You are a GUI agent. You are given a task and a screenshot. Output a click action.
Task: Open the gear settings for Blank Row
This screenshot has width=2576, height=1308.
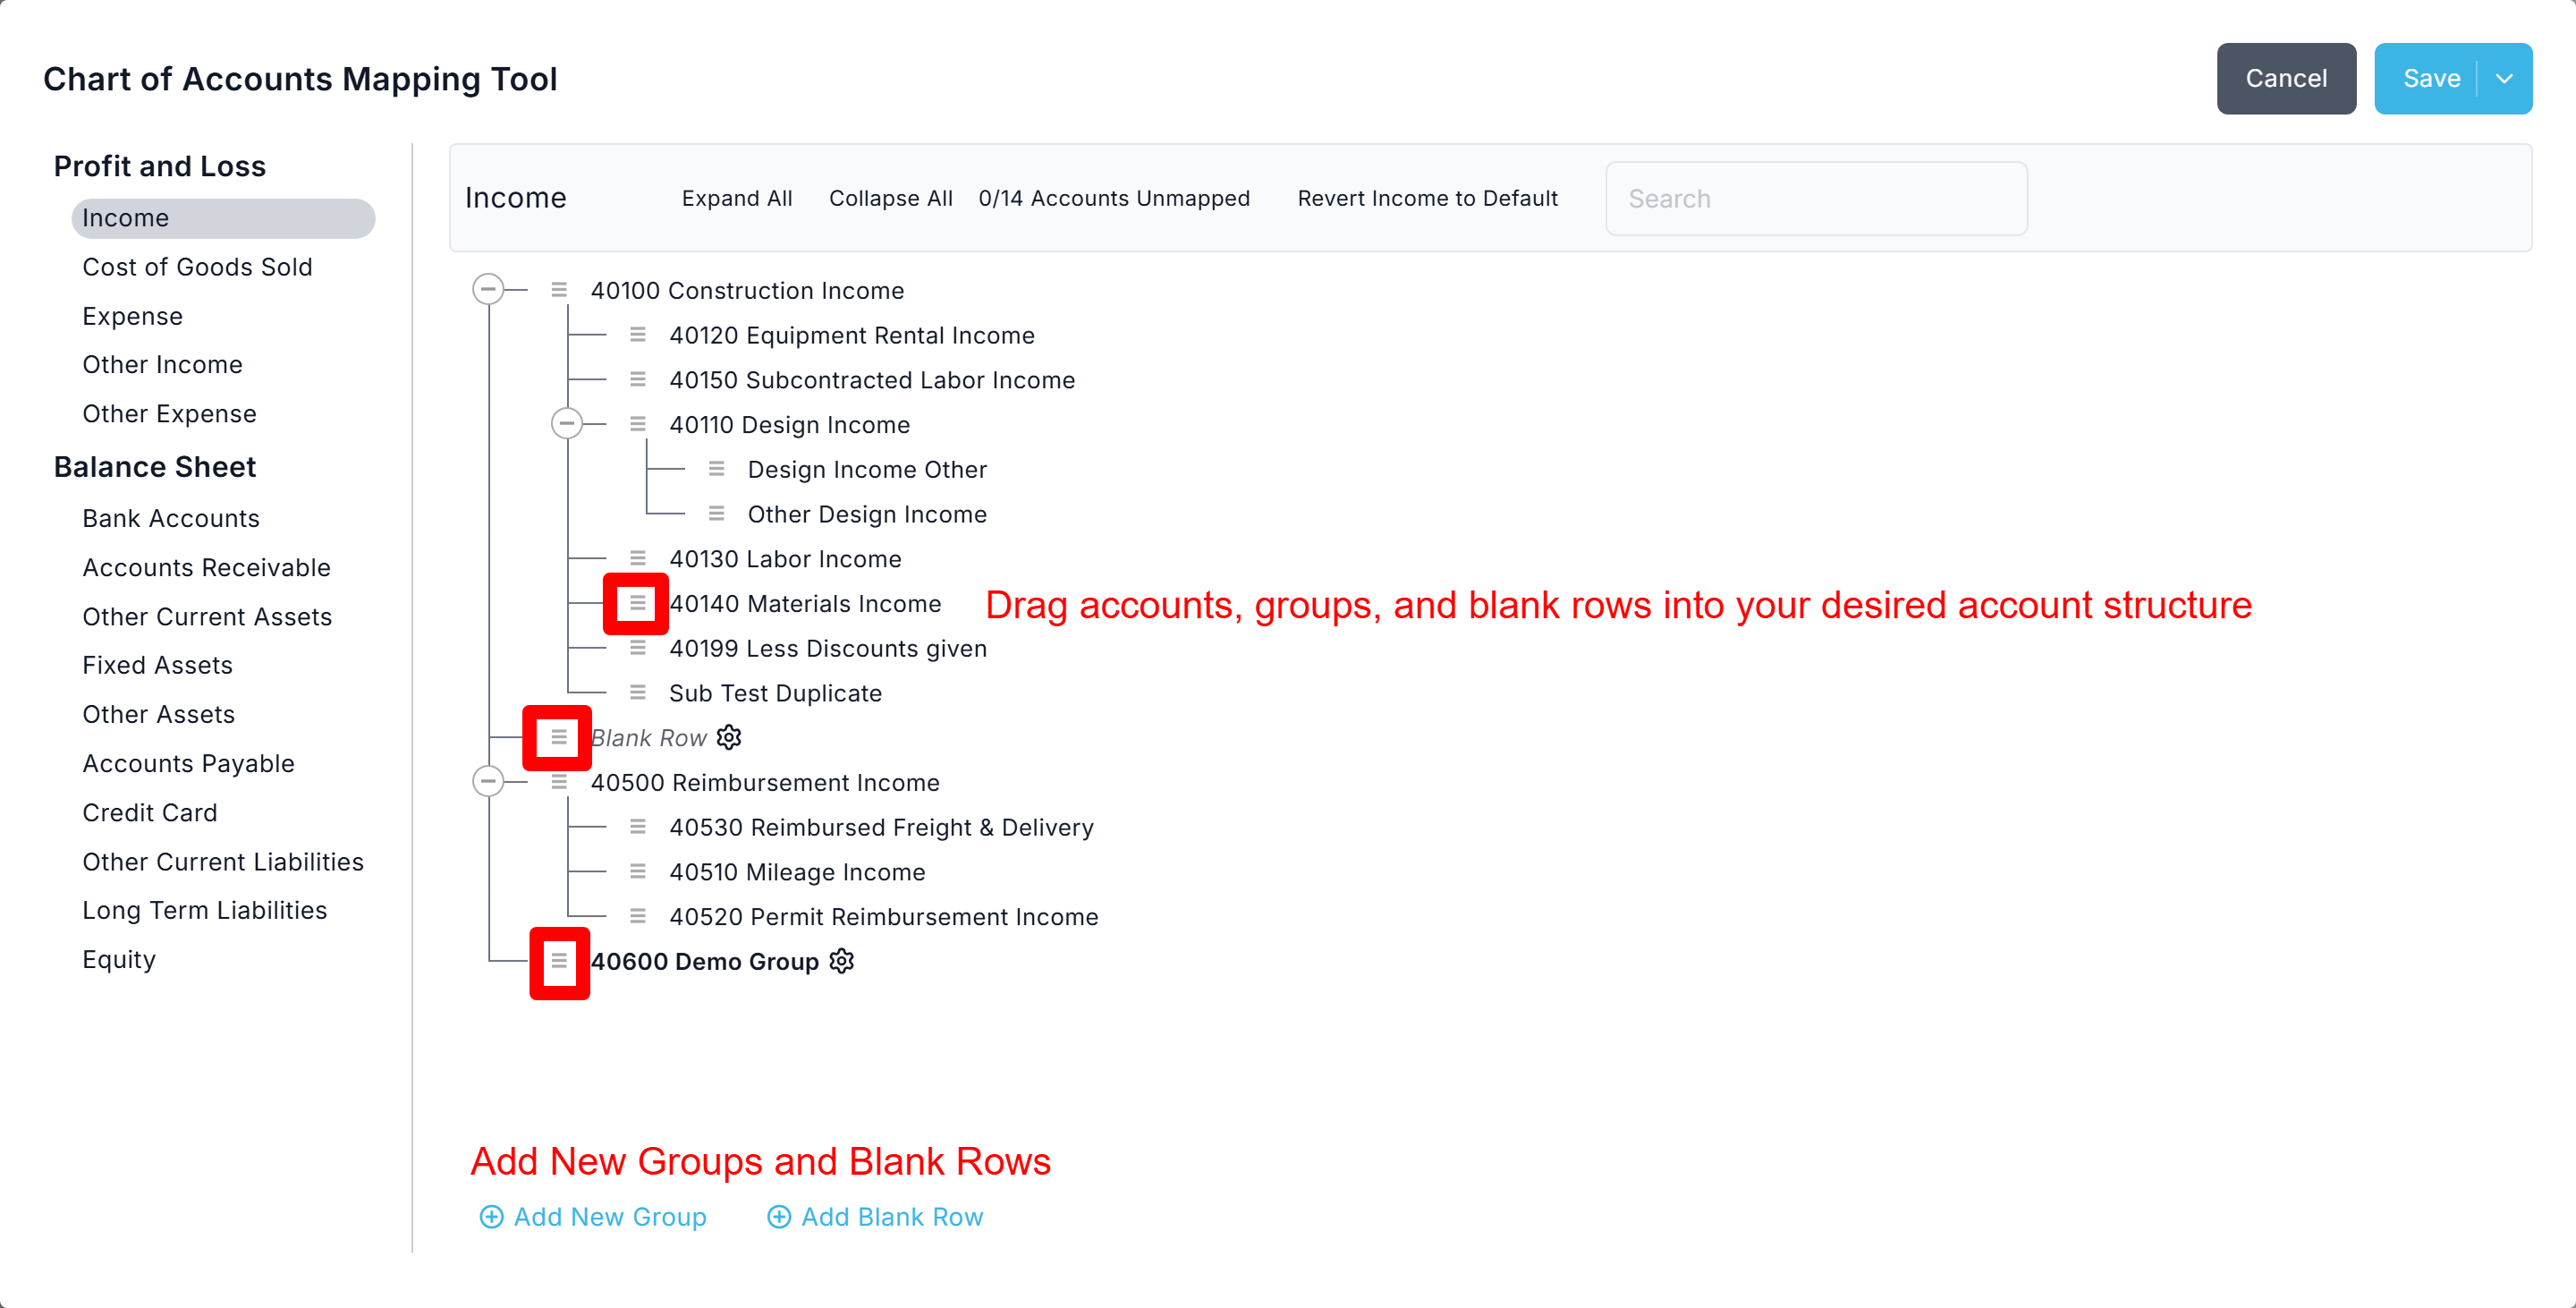point(729,737)
